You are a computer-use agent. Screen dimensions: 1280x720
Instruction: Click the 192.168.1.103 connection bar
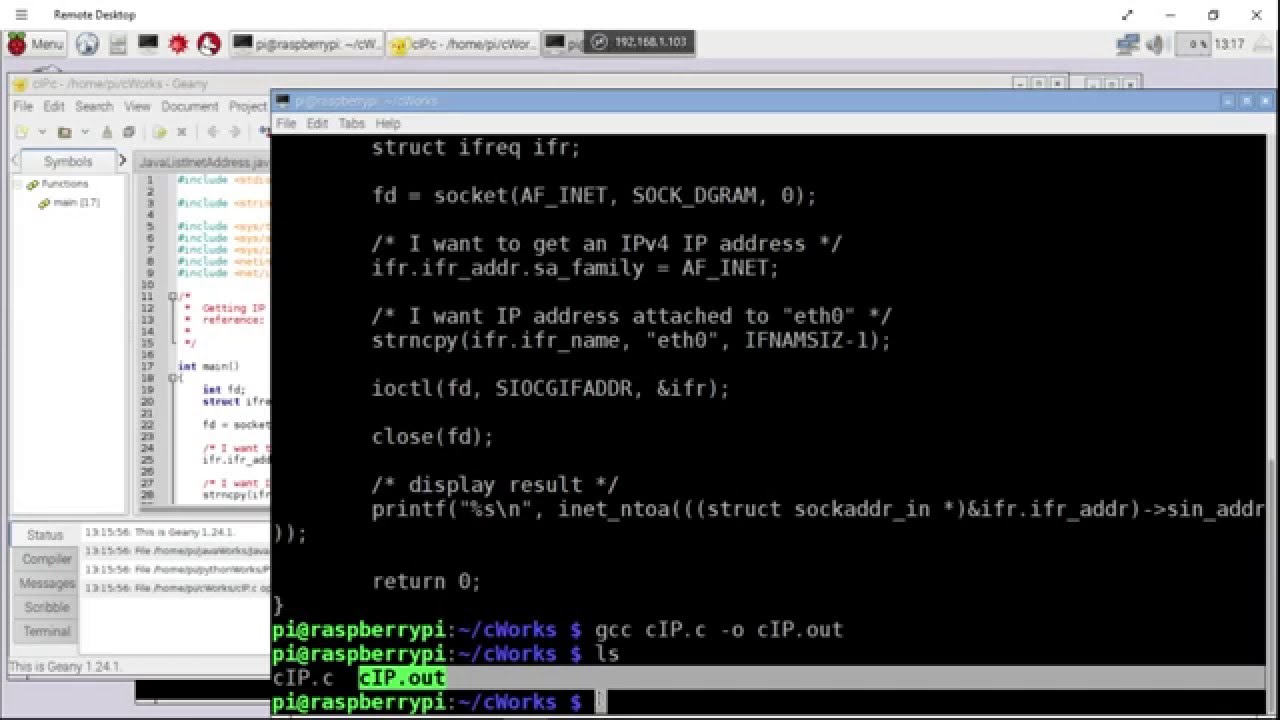click(638, 42)
